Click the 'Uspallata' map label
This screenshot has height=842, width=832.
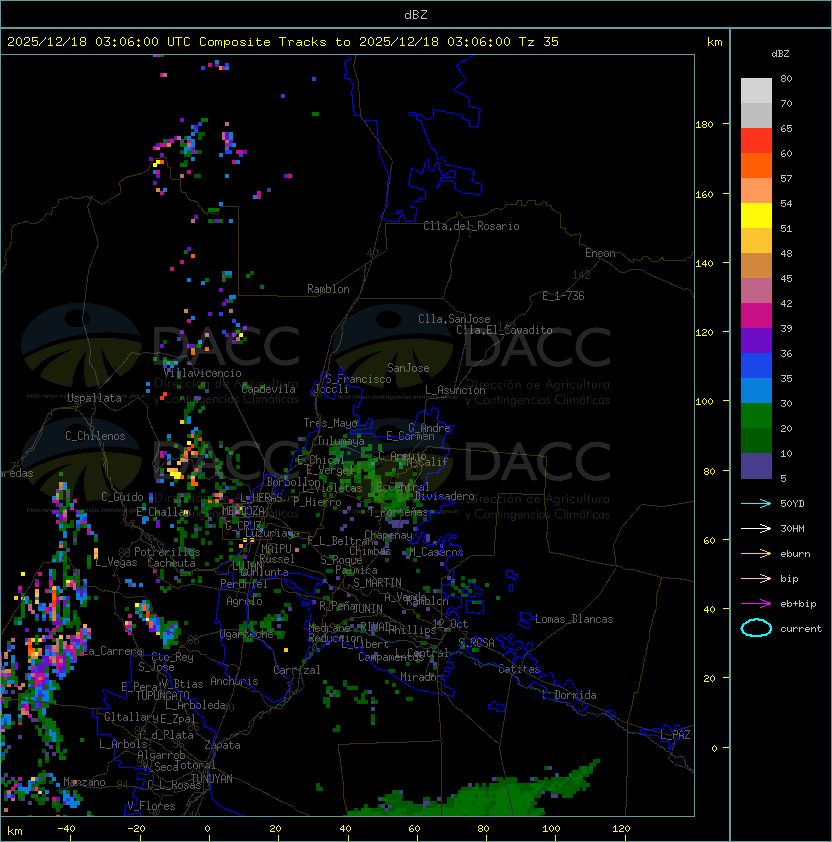point(94,398)
